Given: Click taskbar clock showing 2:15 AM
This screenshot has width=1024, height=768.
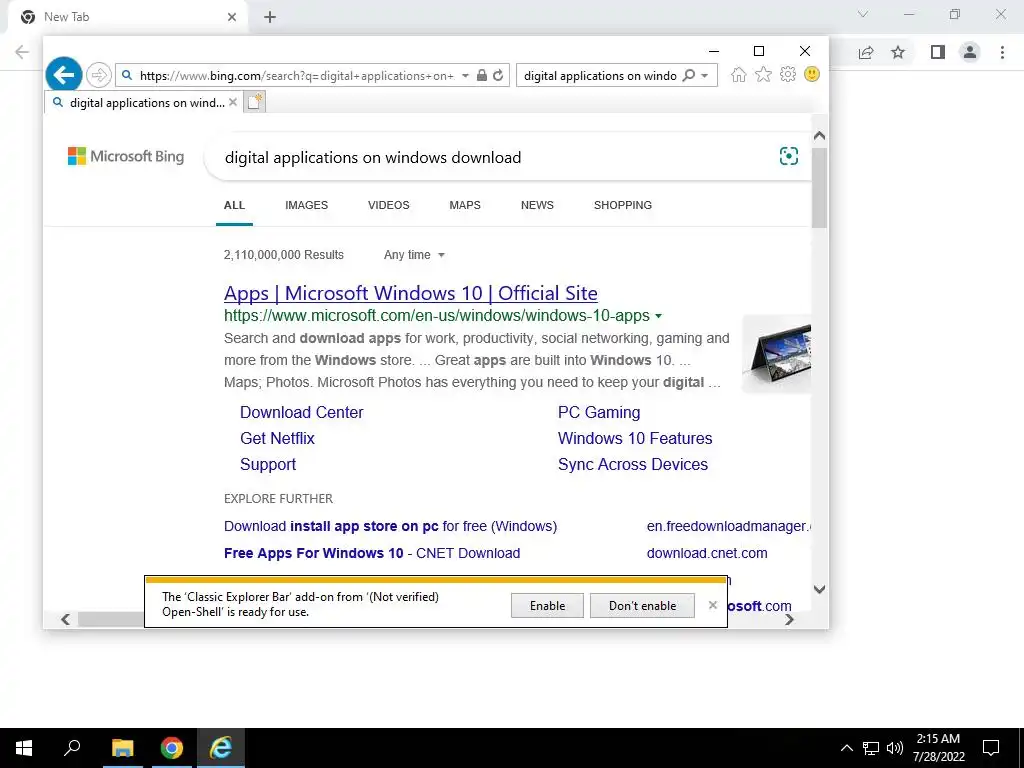Looking at the screenshot, I should pos(938,748).
